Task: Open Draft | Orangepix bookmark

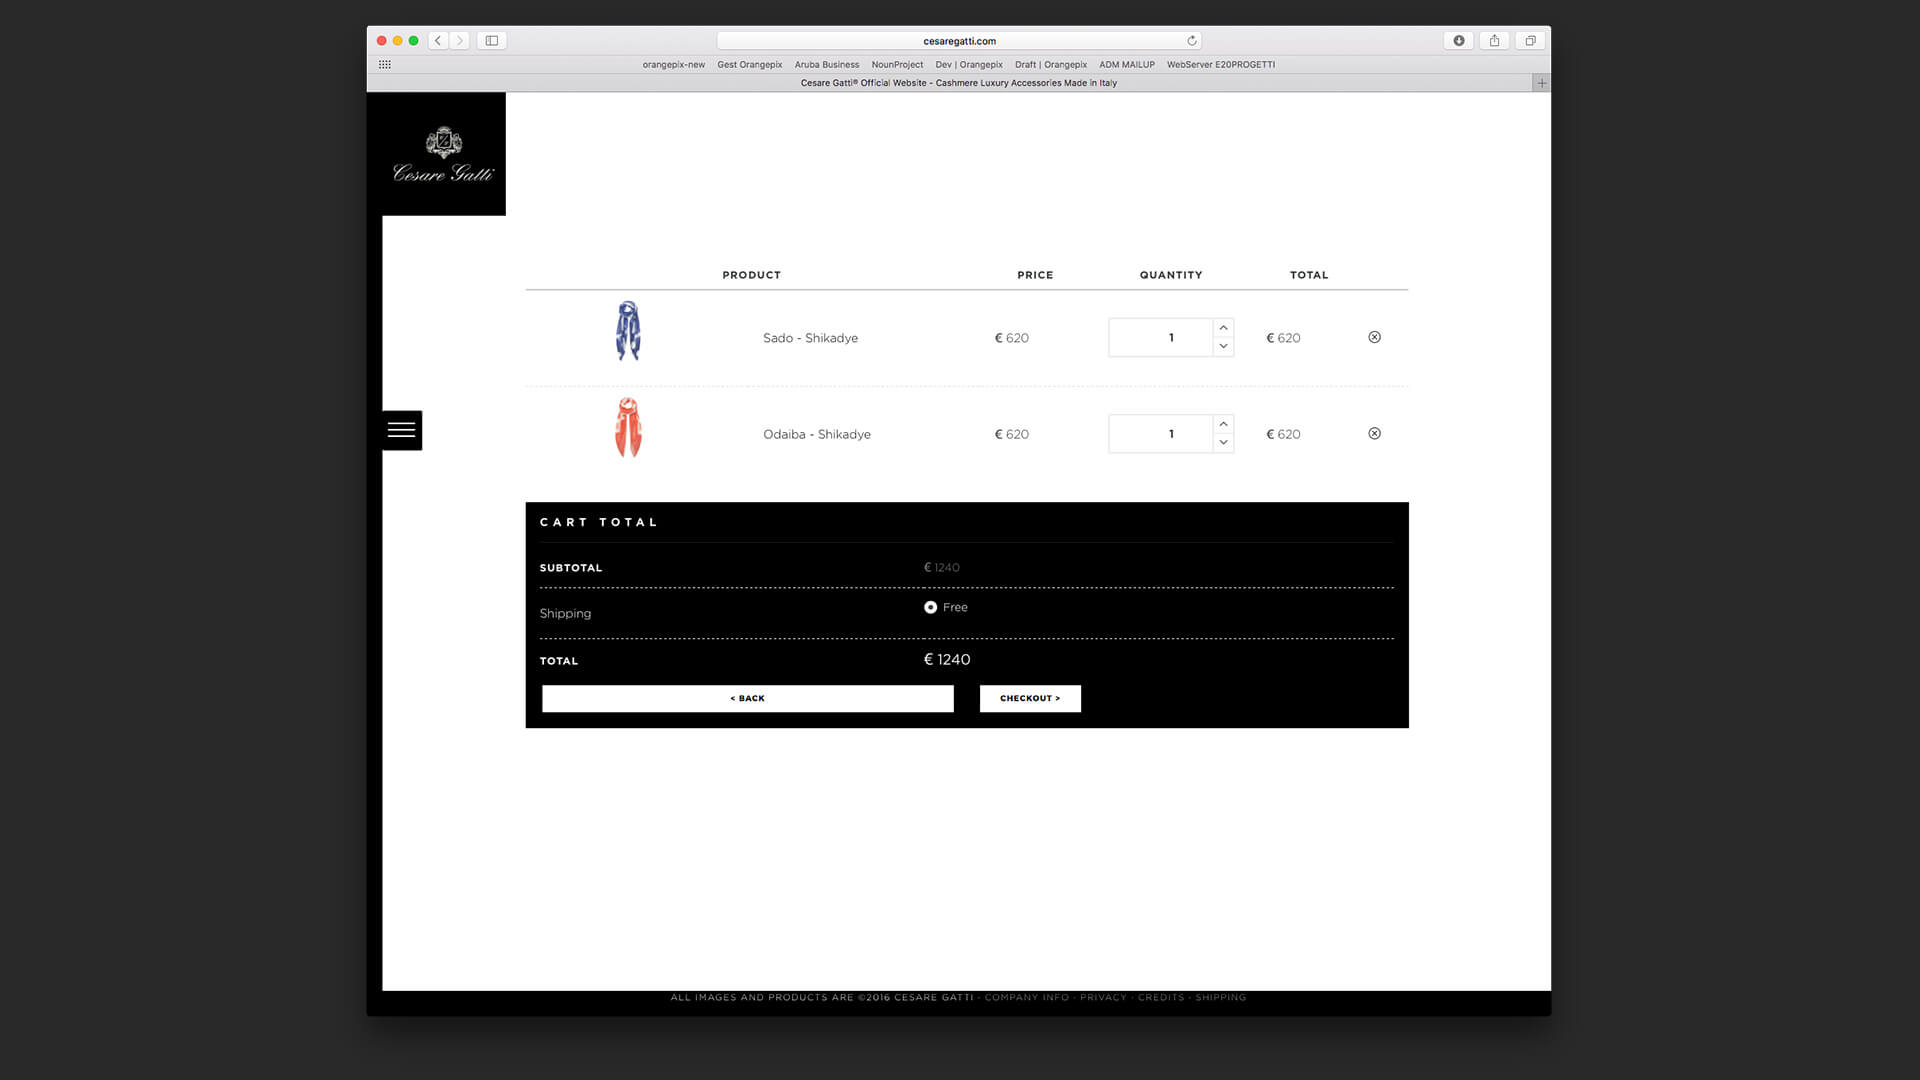Action: 1051,65
